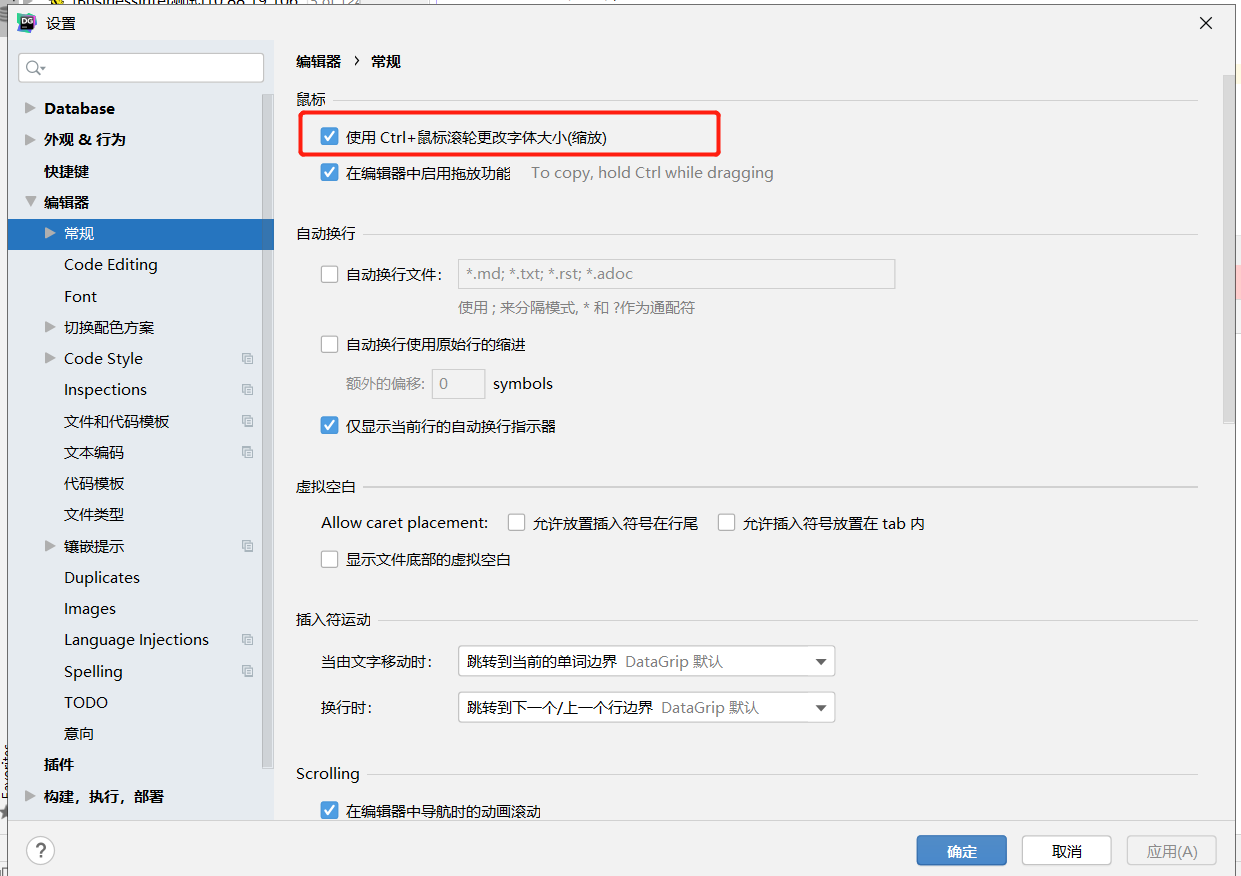Enable the 自动换行文件 checkbox
Image resolution: width=1241 pixels, height=876 pixels.
[329, 274]
